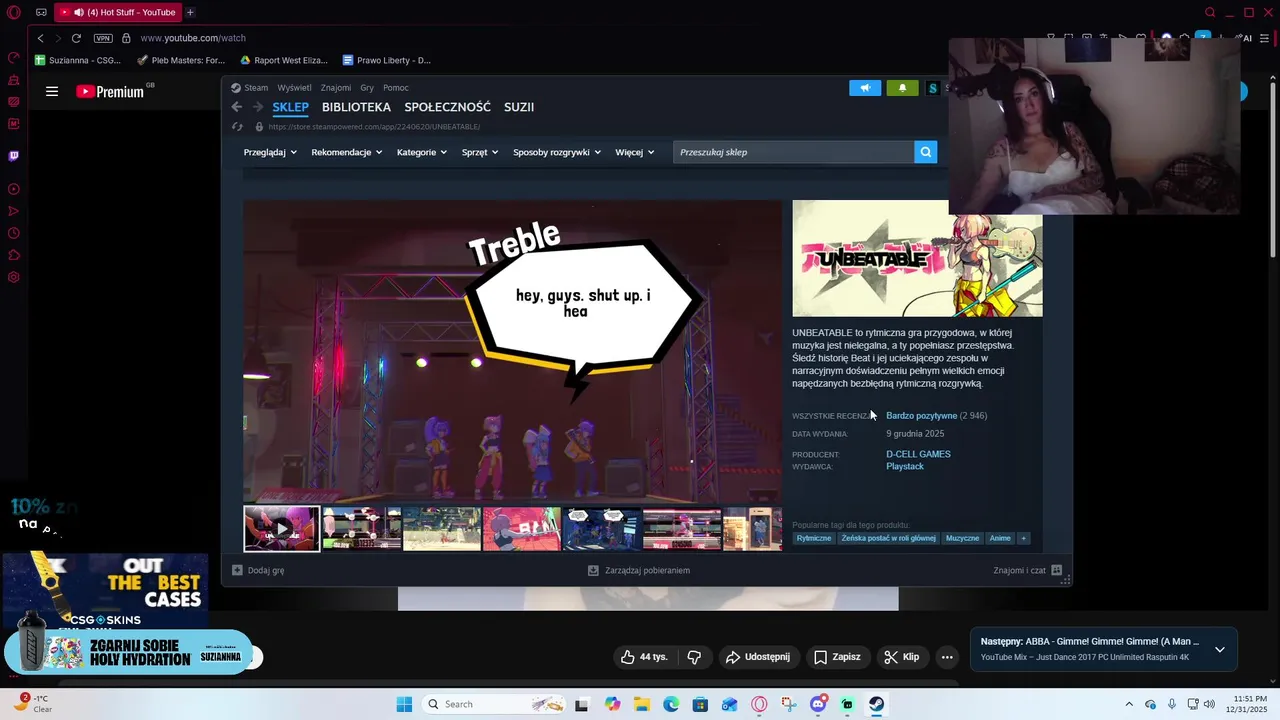The width and height of the screenshot is (1280, 720).
Task: Click the Rytmiczne tag
Action: [814, 538]
